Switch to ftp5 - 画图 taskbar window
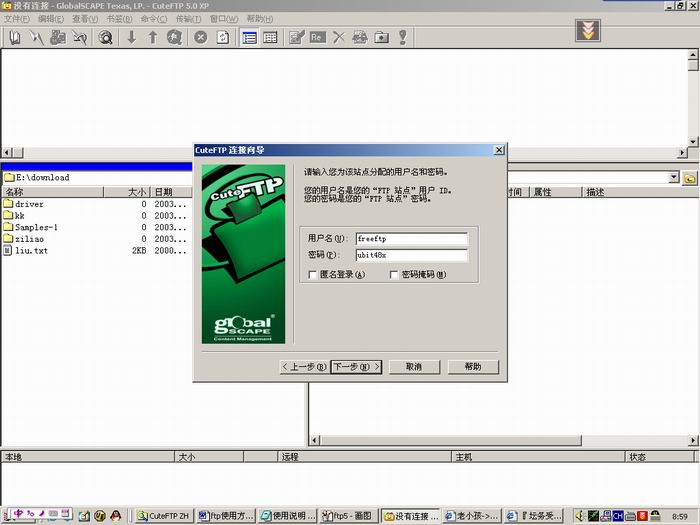The height and width of the screenshot is (525, 700). (x=350, y=516)
